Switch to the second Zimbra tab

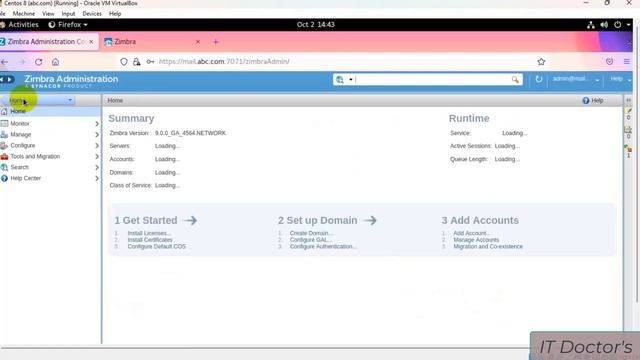tap(151, 42)
